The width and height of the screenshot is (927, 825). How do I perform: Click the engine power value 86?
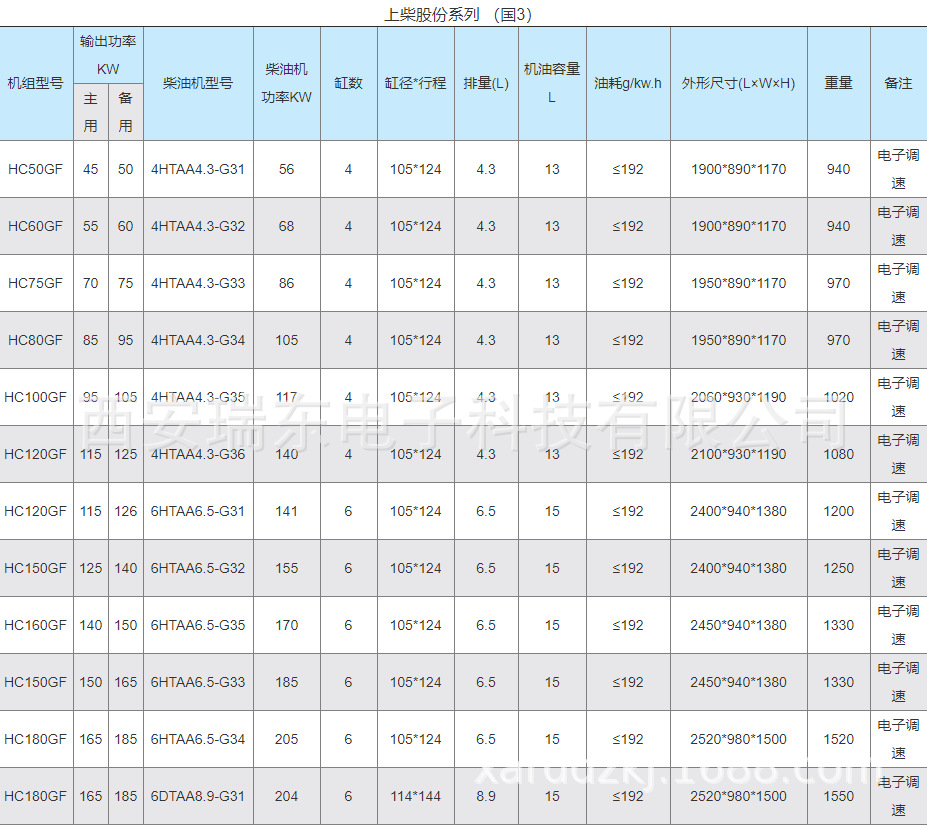coord(287,283)
